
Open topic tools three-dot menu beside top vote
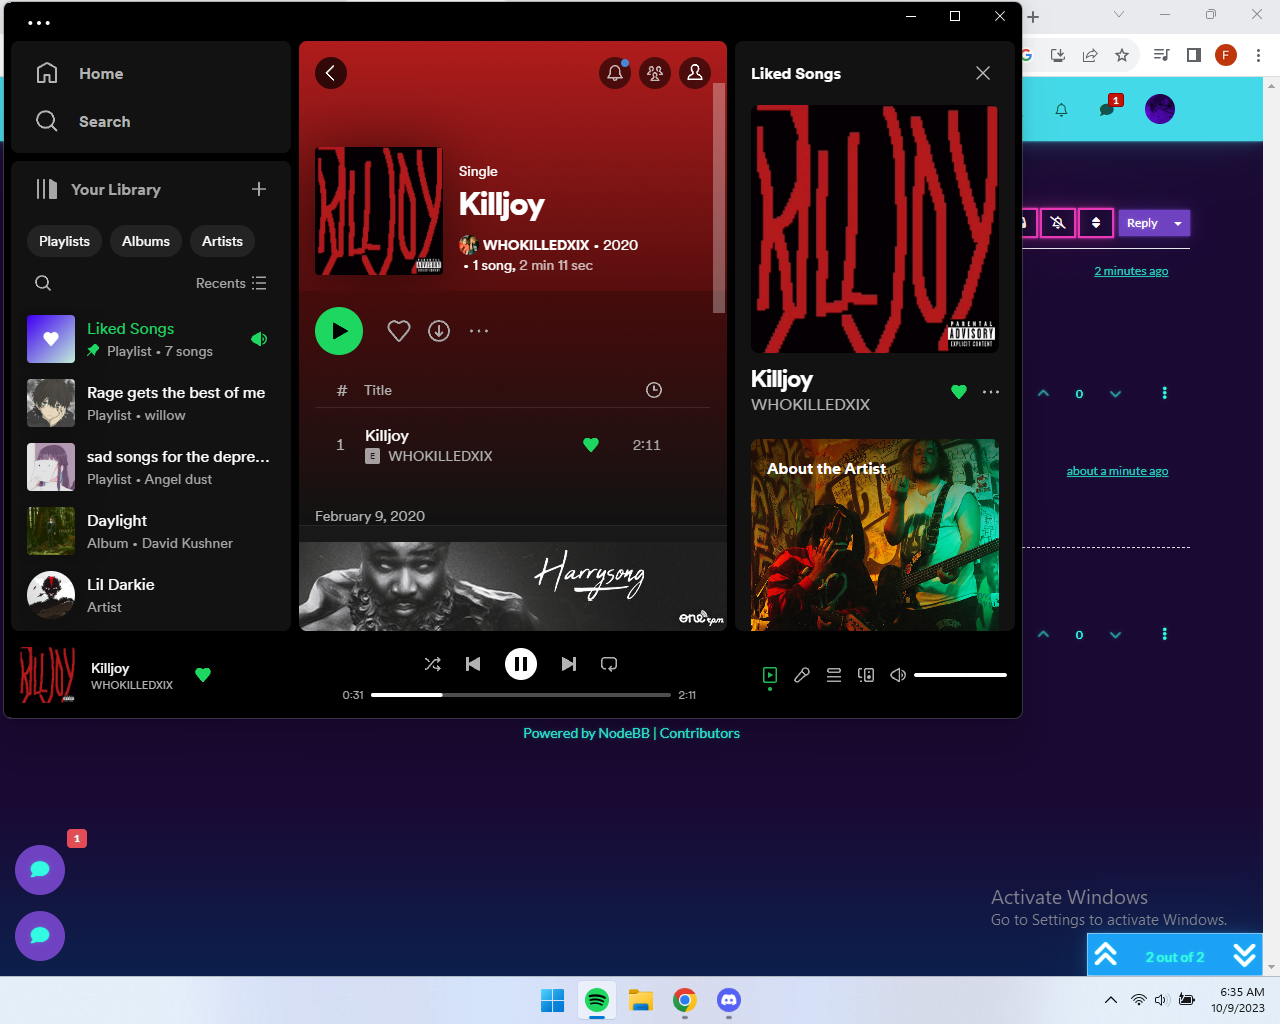pyautogui.click(x=1164, y=393)
